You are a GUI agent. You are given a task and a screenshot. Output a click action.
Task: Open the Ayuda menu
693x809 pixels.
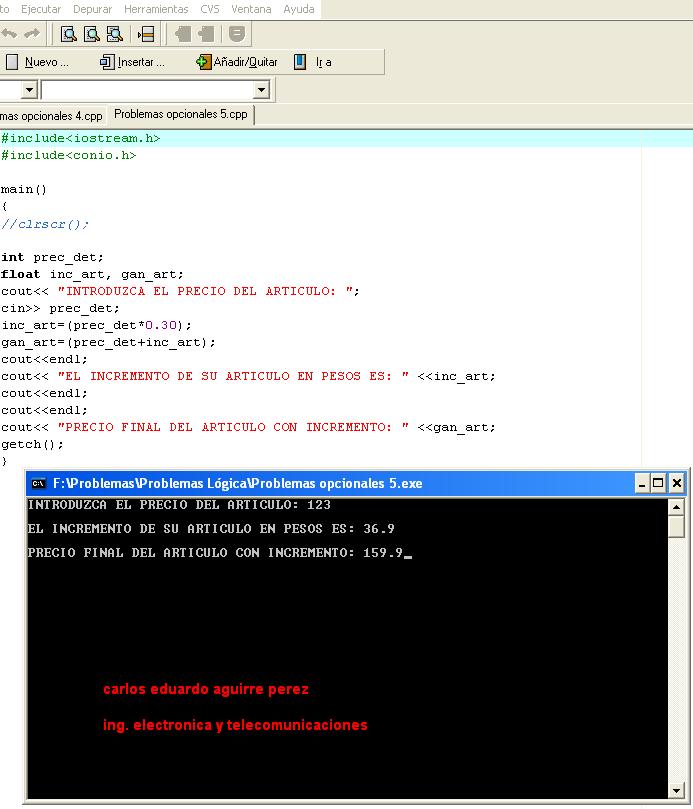(299, 9)
